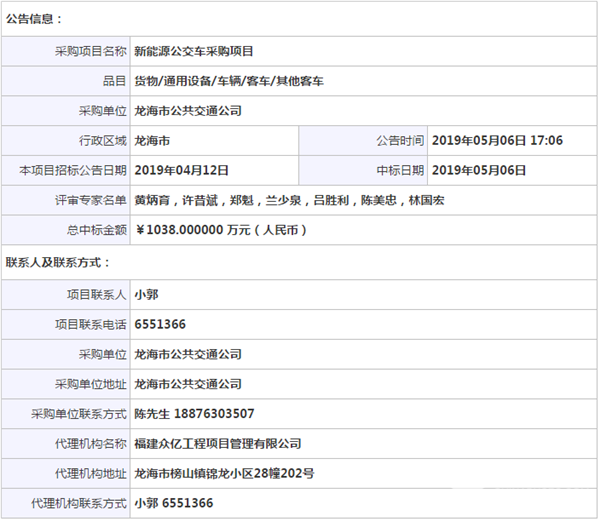The width and height of the screenshot is (600, 521).
Task: Click the 中标日期 label cell
Action: tap(400, 170)
